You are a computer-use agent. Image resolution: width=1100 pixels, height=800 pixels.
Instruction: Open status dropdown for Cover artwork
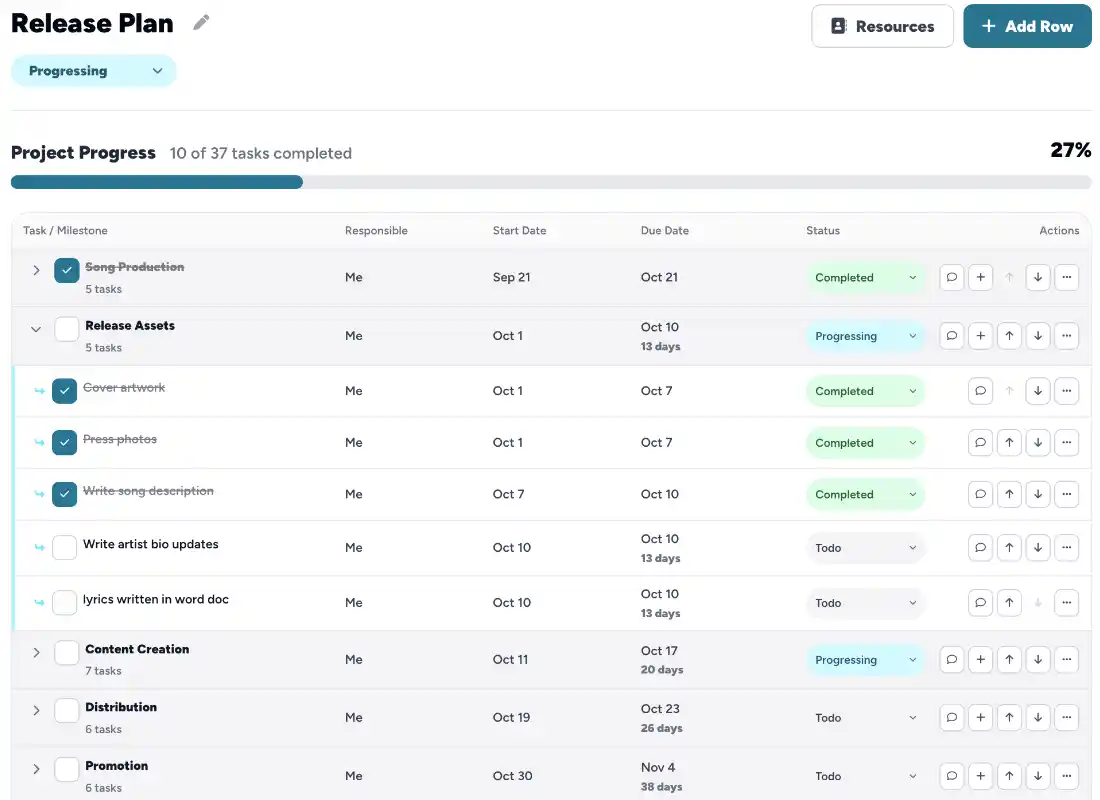pos(865,391)
